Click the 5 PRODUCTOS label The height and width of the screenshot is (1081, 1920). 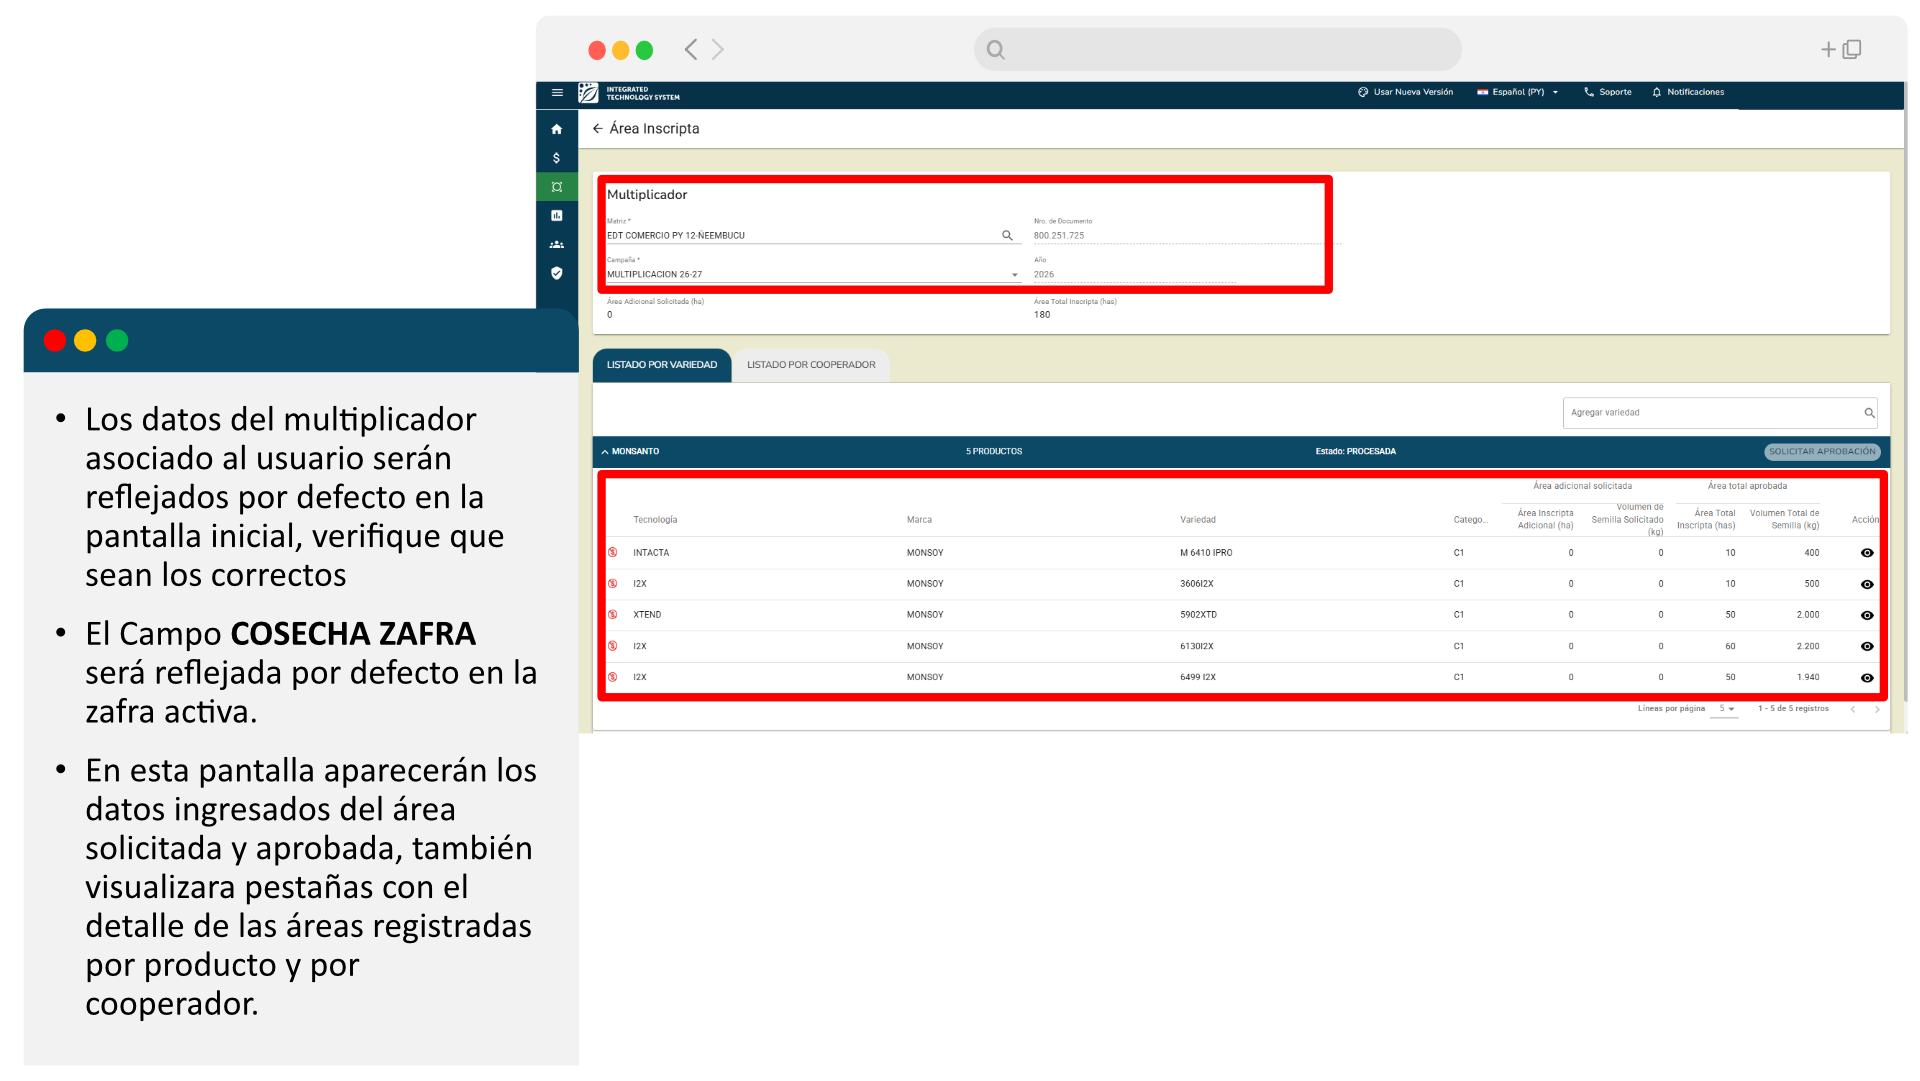(x=994, y=452)
